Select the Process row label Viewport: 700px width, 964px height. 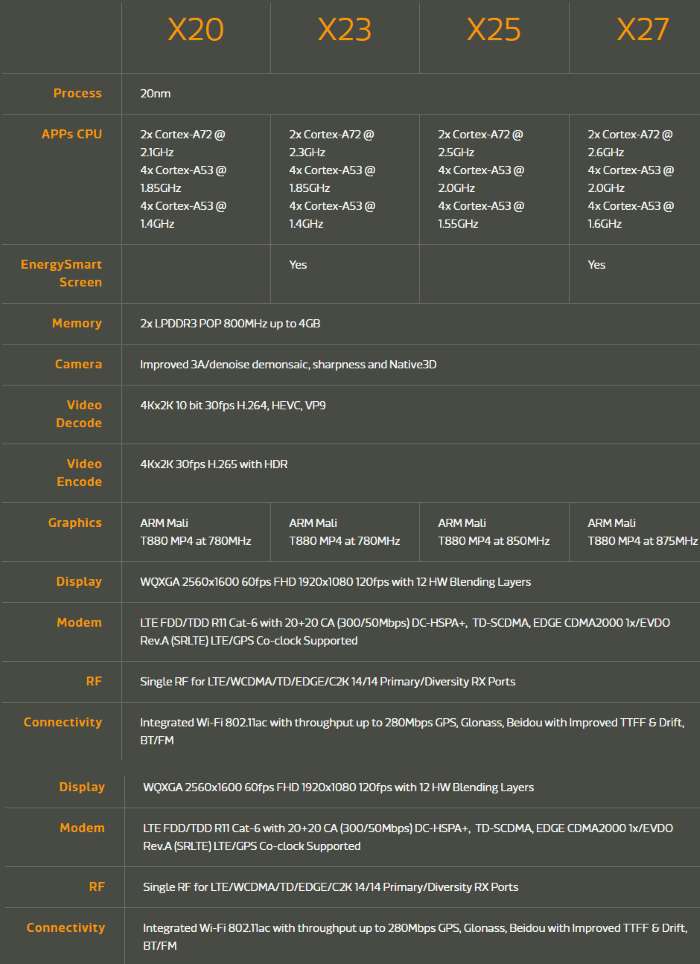[x=77, y=93]
